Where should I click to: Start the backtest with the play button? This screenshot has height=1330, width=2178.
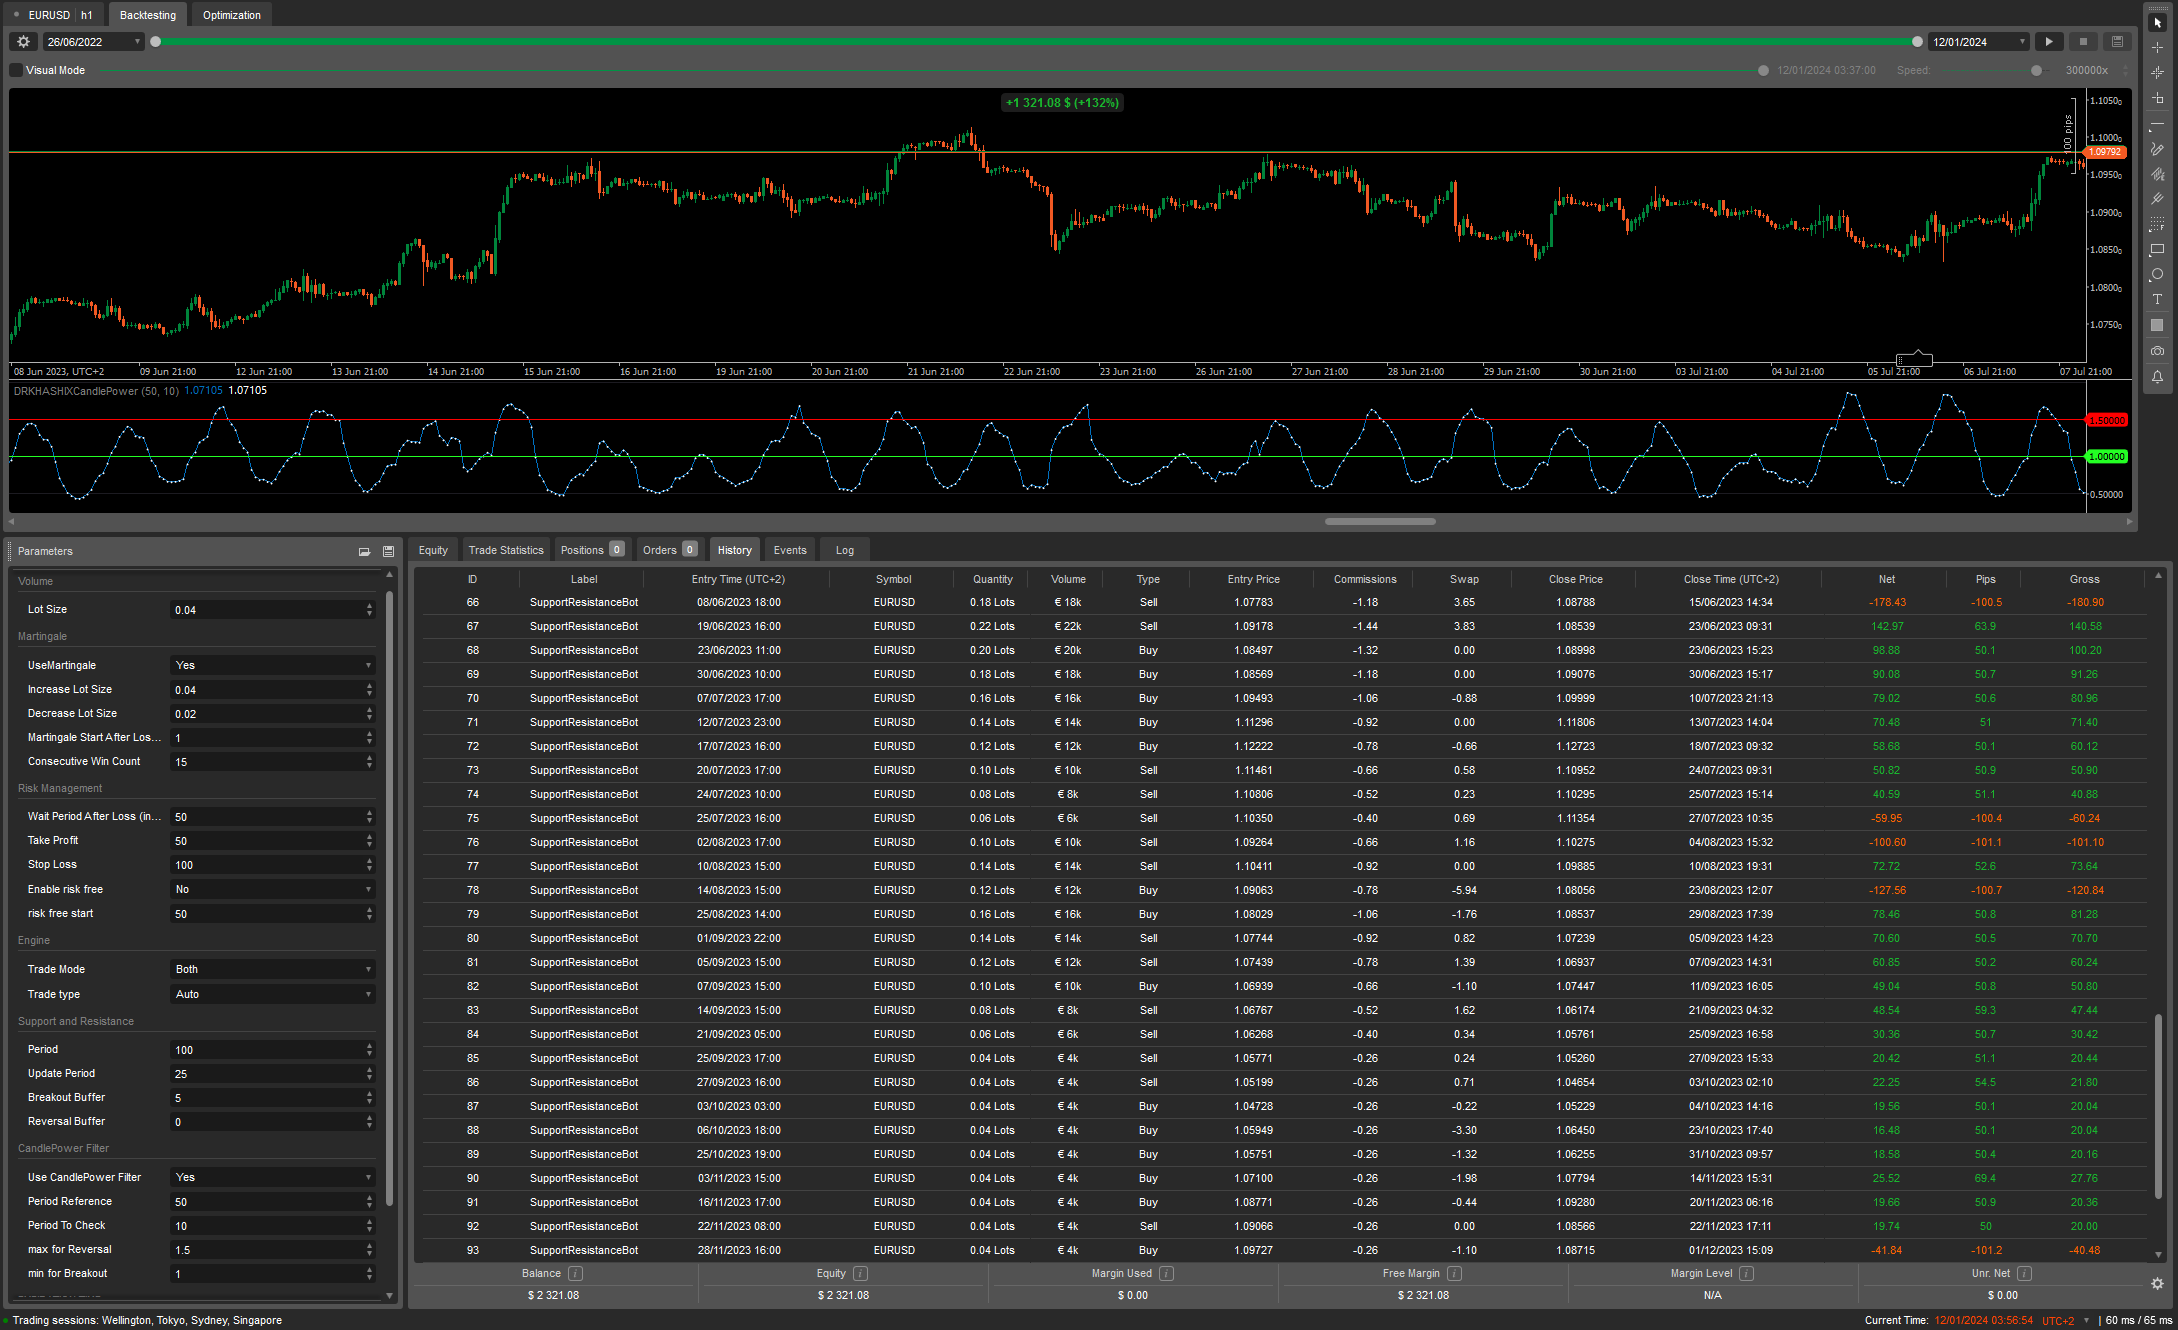click(x=2049, y=41)
